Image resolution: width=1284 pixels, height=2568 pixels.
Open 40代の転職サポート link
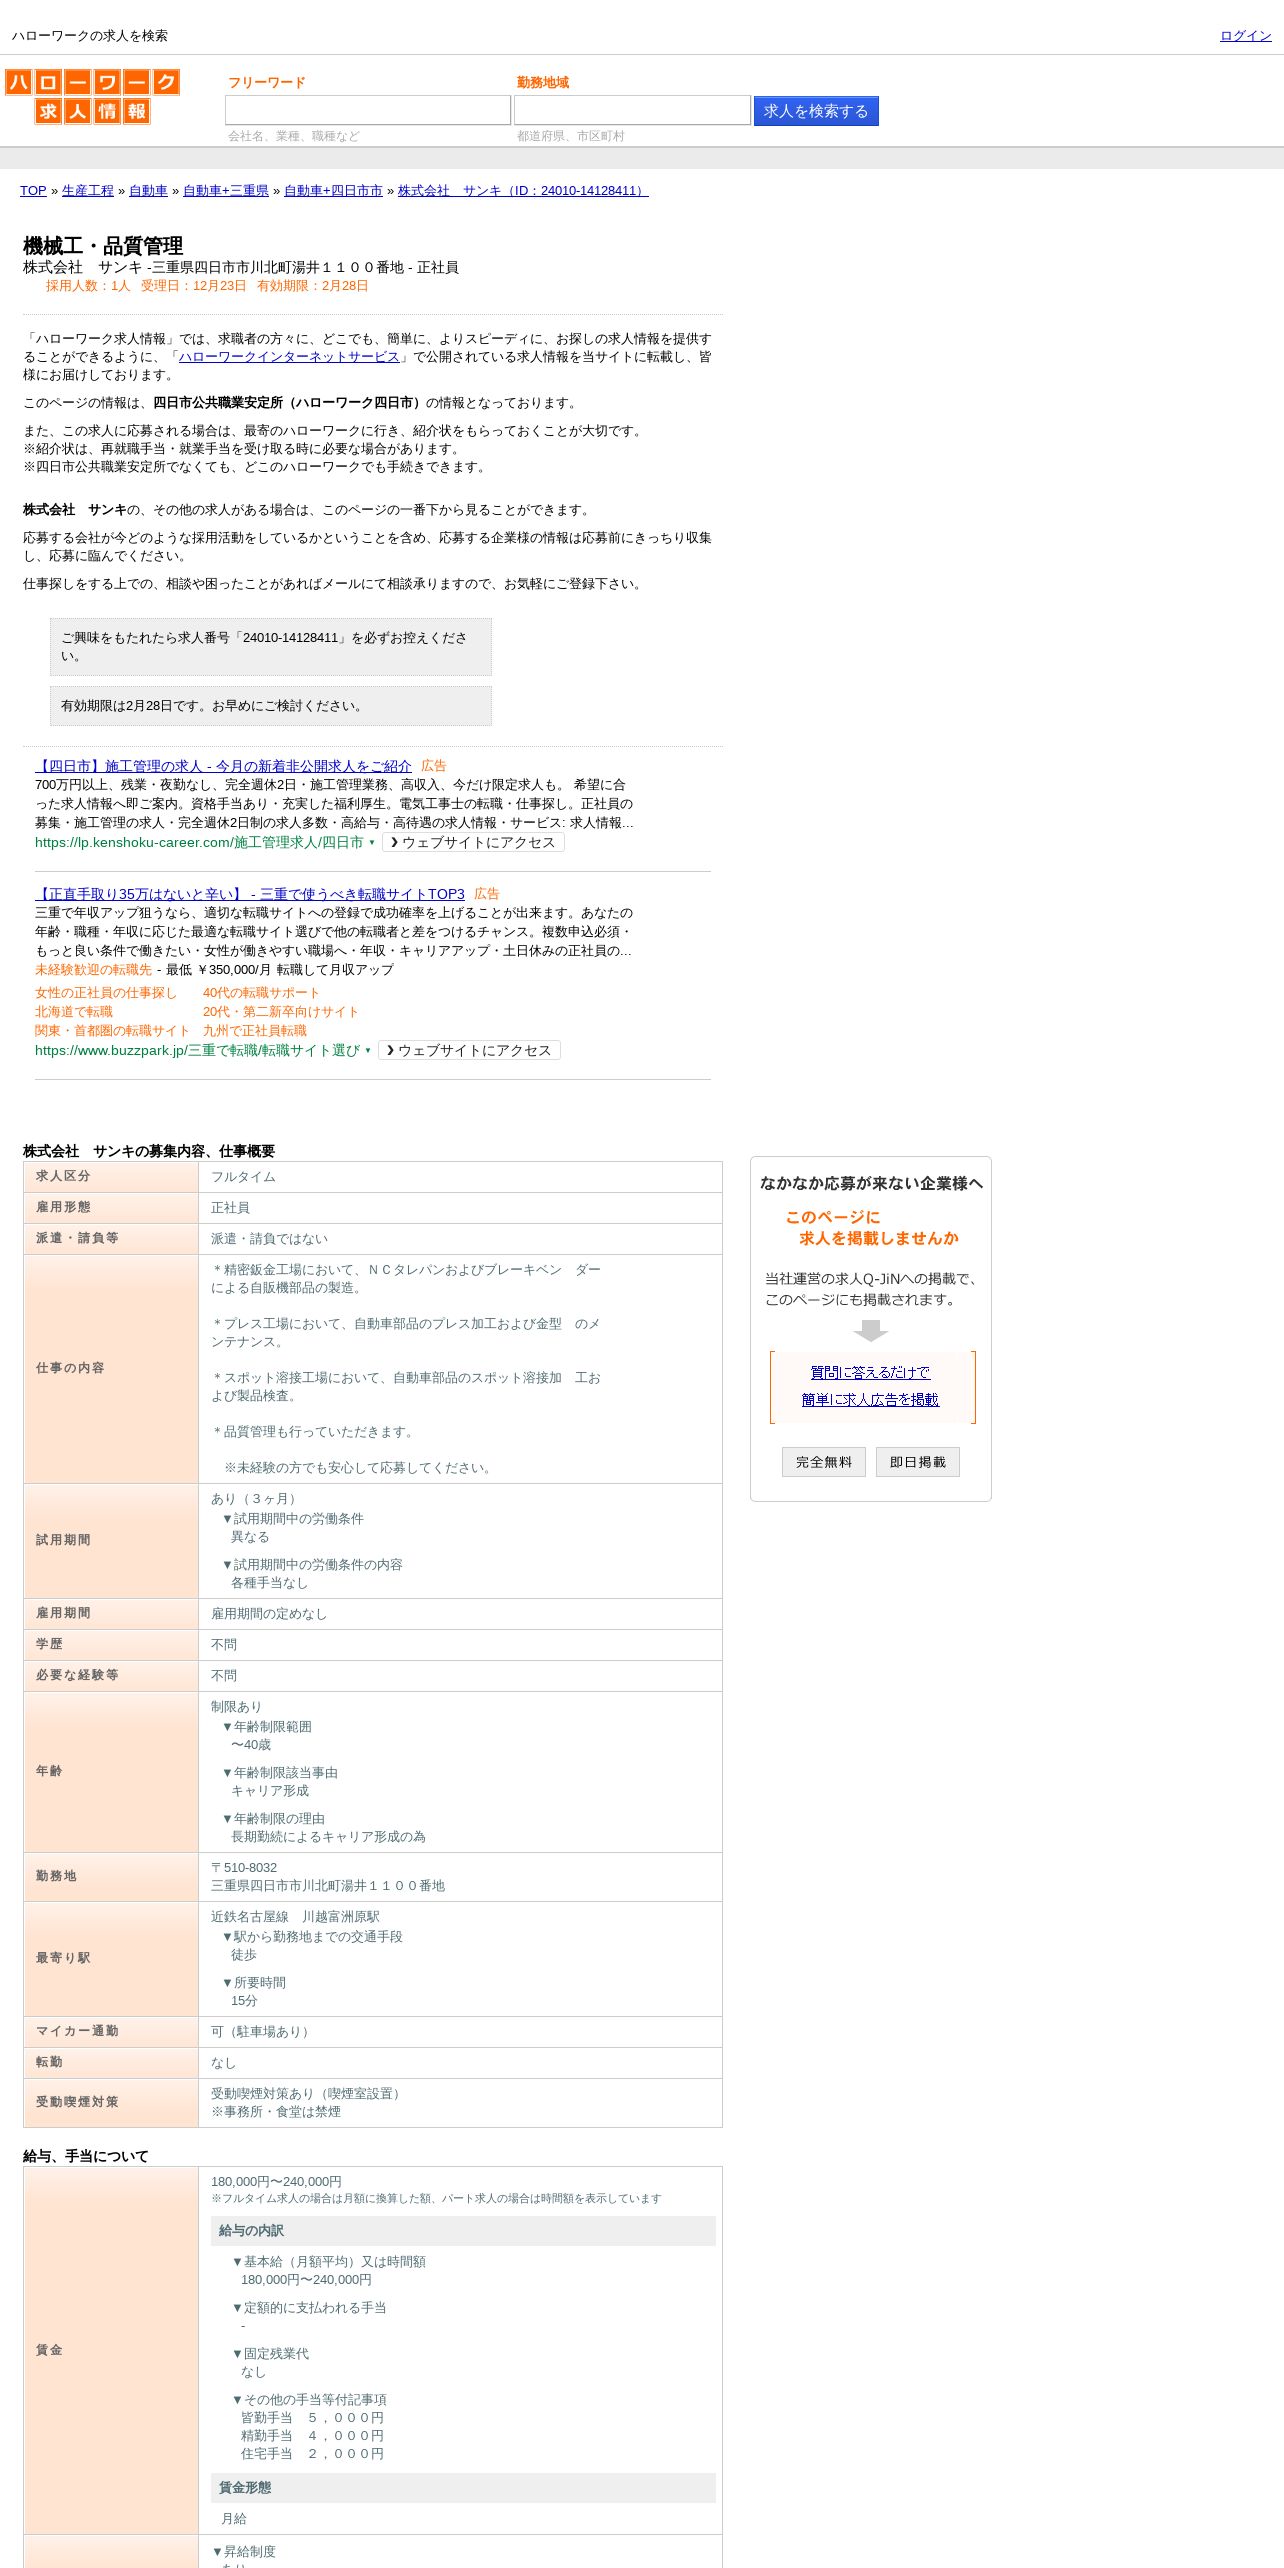[x=261, y=993]
